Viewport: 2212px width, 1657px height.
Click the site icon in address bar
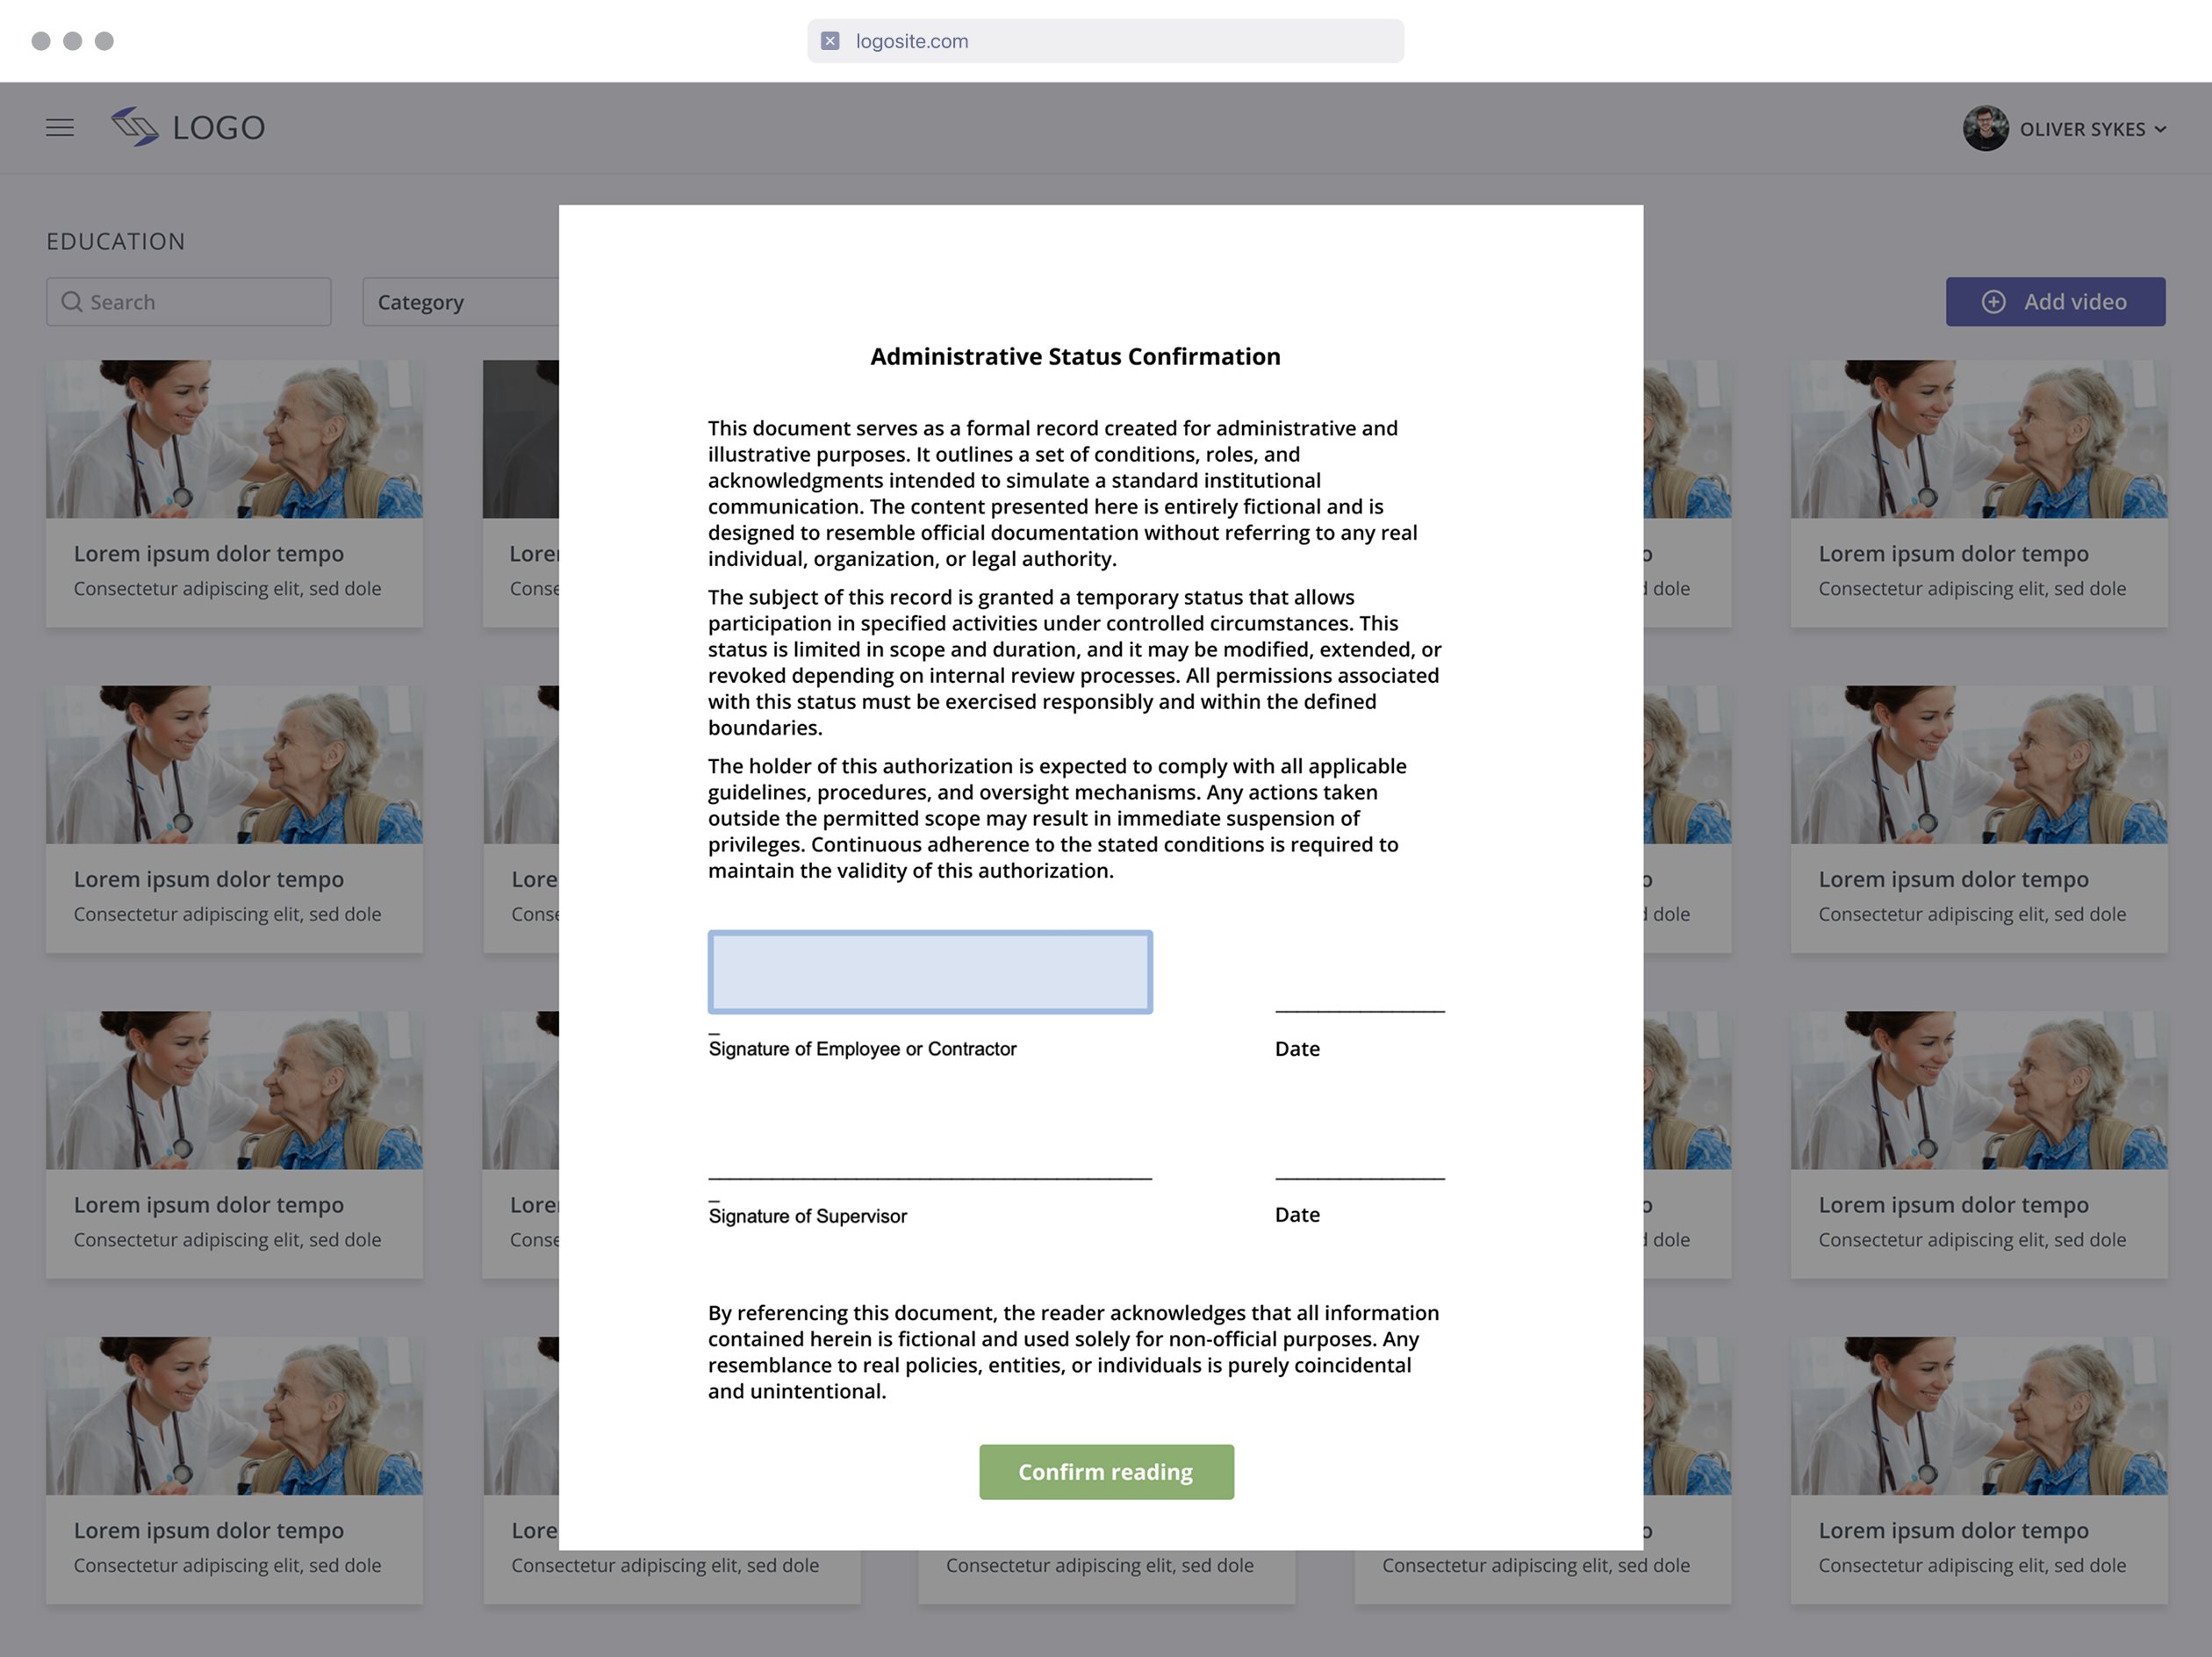click(x=830, y=41)
